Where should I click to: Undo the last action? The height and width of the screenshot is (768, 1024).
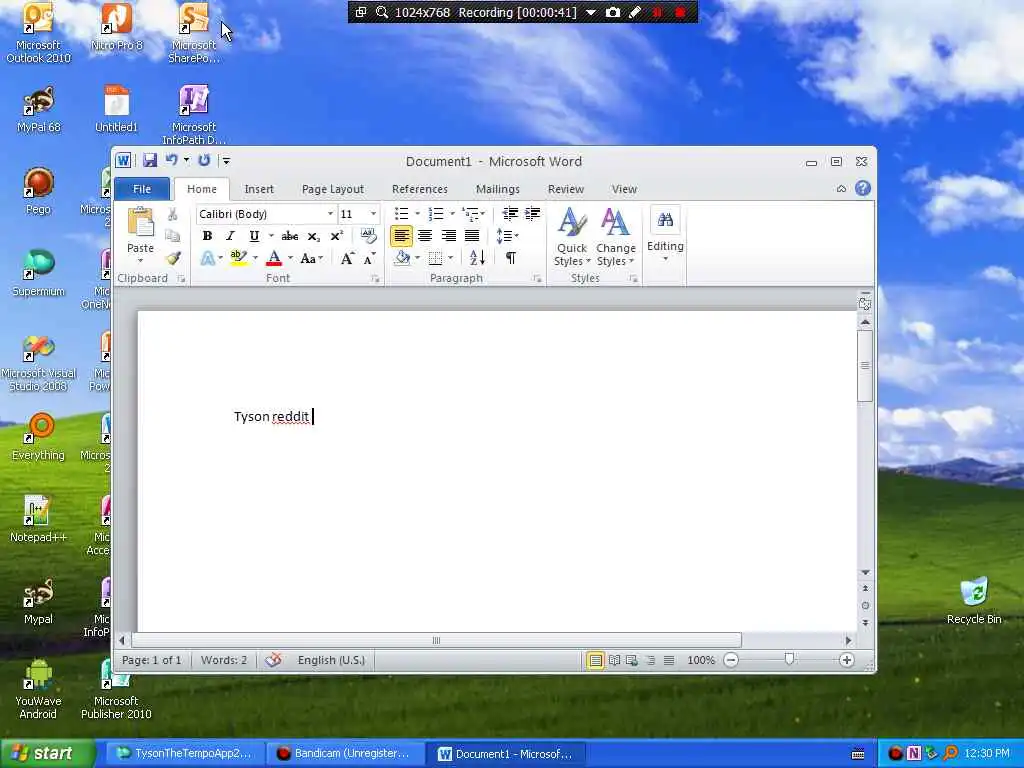pyautogui.click(x=172, y=160)
